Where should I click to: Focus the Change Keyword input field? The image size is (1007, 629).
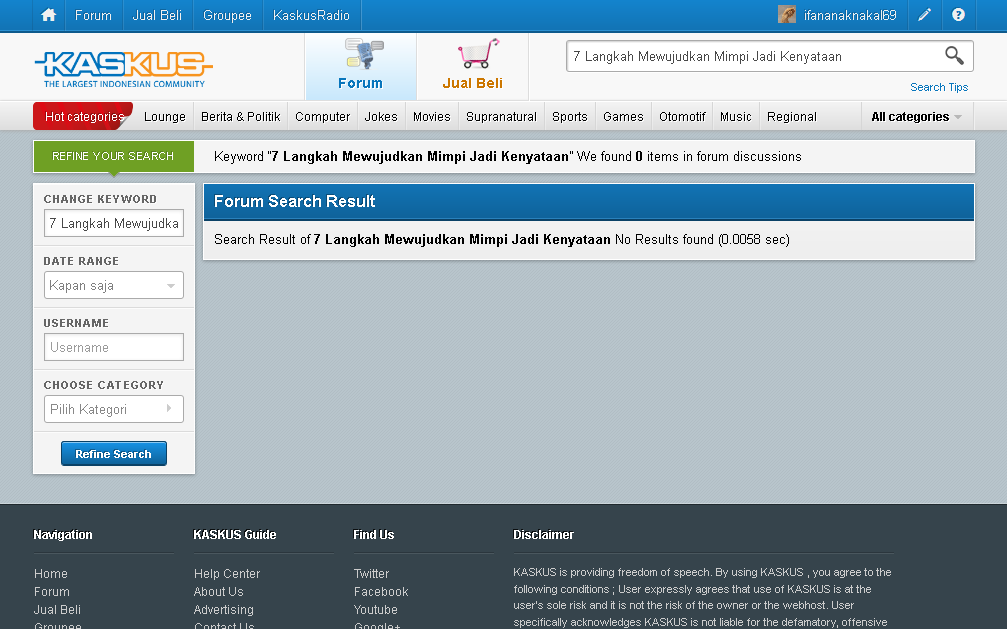click(x=114, y=223)
